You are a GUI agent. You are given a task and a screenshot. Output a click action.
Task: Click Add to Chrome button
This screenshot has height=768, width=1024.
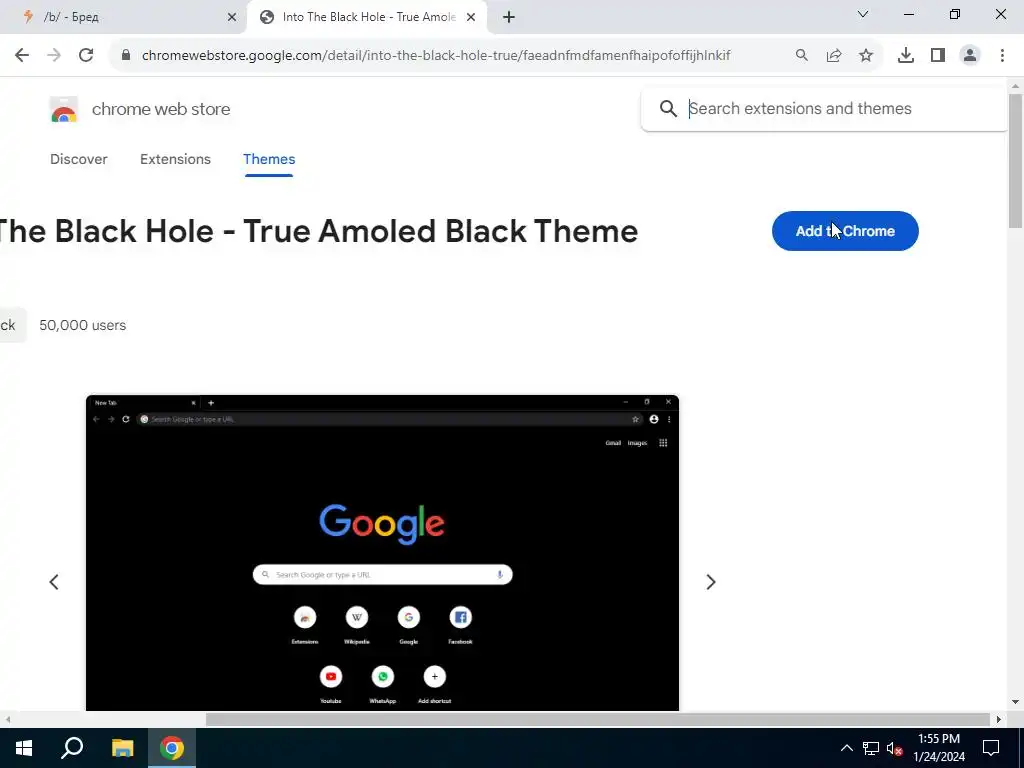tap(845, 231)
